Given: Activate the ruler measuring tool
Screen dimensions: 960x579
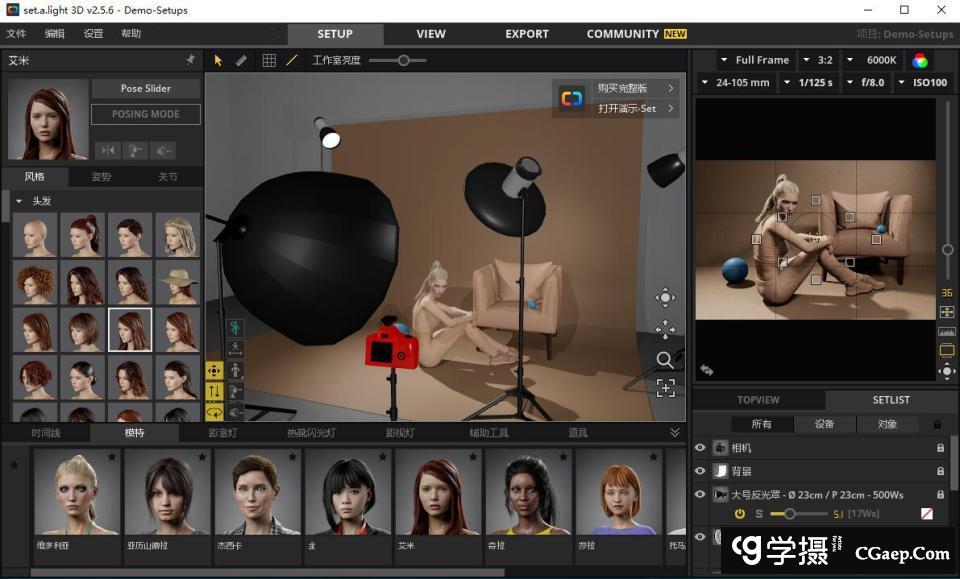Looking at the screenshot, I should (241, 60).
